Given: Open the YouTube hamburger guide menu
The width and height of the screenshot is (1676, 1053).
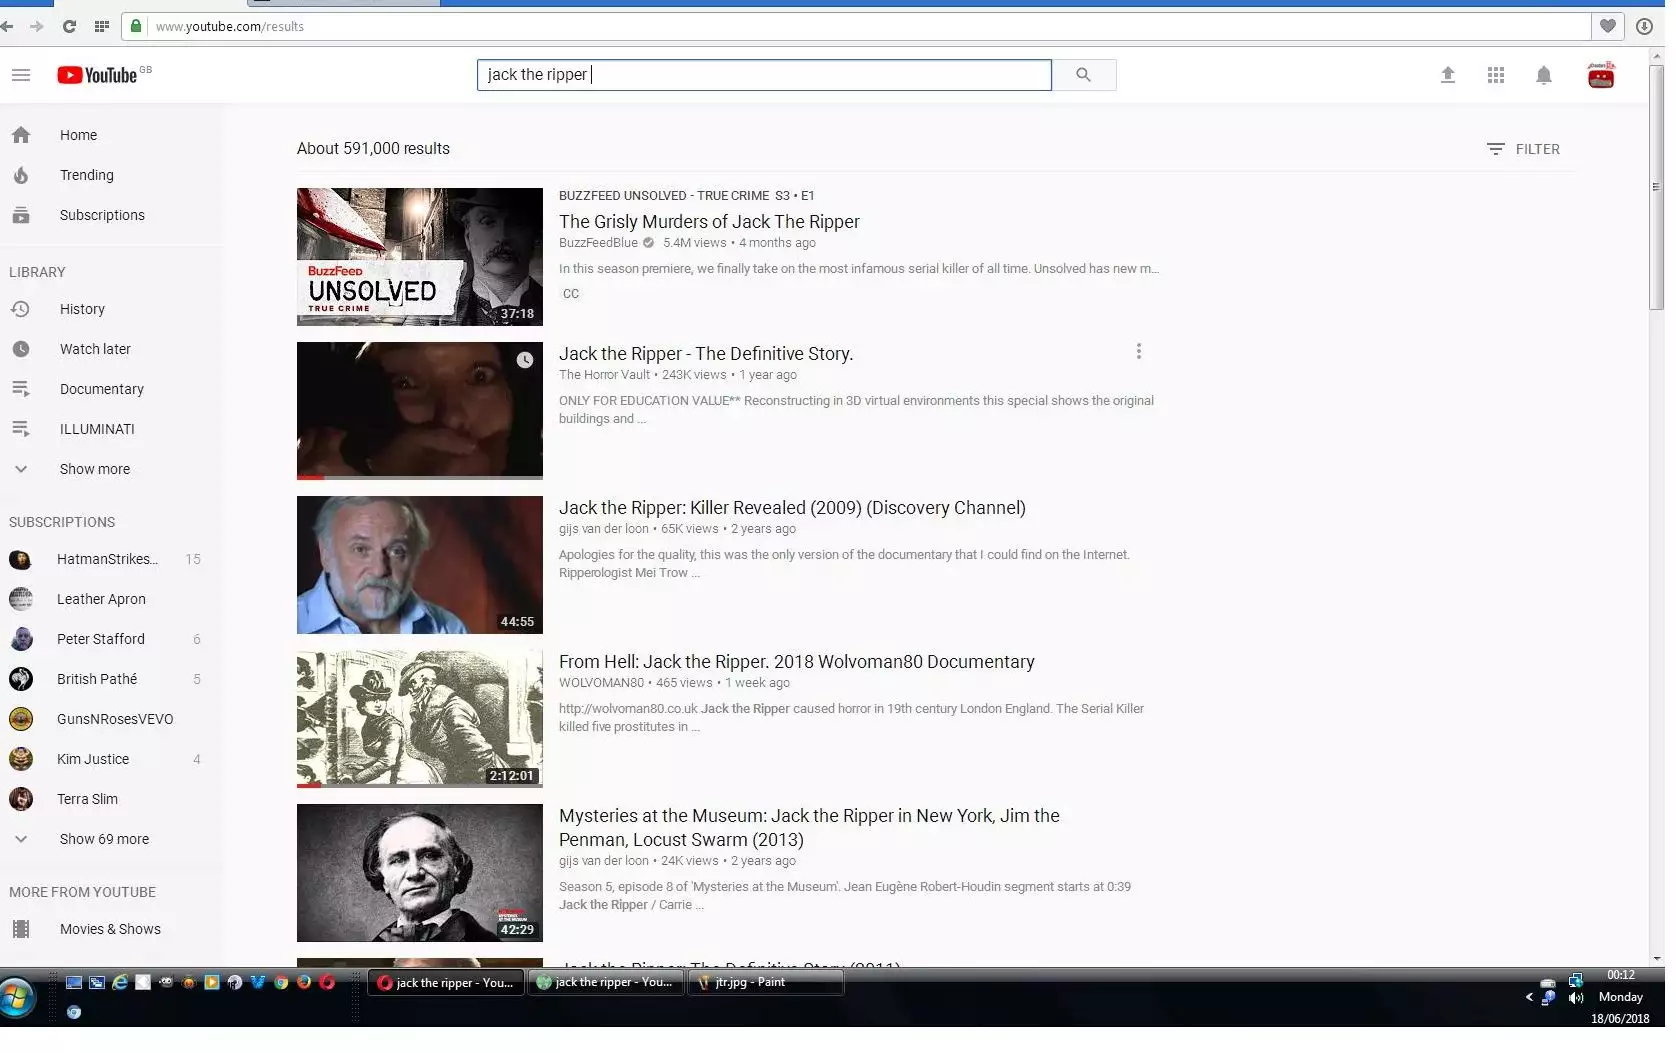Looking at the screenshot, I should pyautogui.click(x=21, y=75).
